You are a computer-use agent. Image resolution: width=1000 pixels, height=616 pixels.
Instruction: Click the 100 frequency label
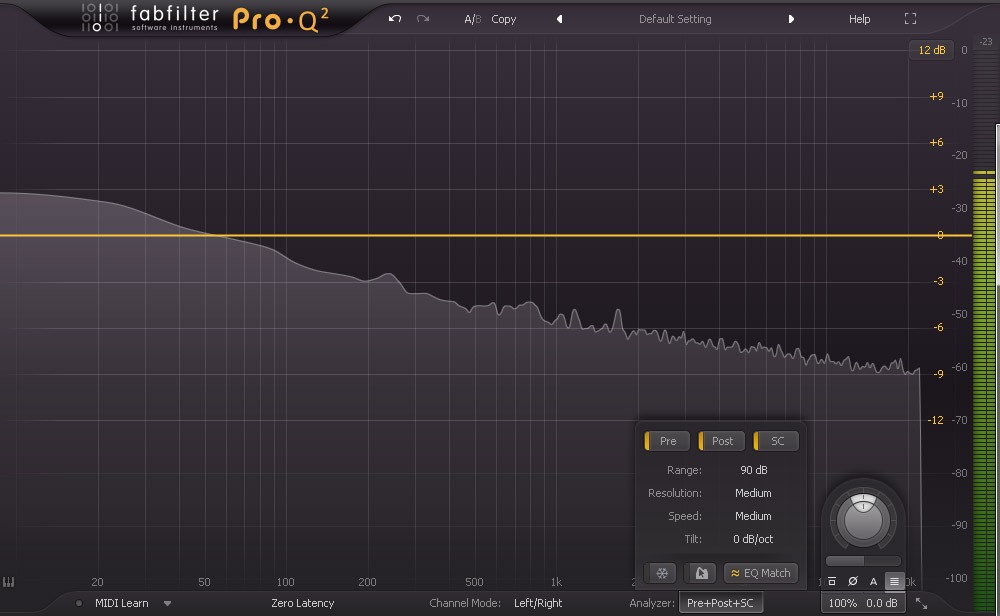pyautogui.click(x=285, y=582)
